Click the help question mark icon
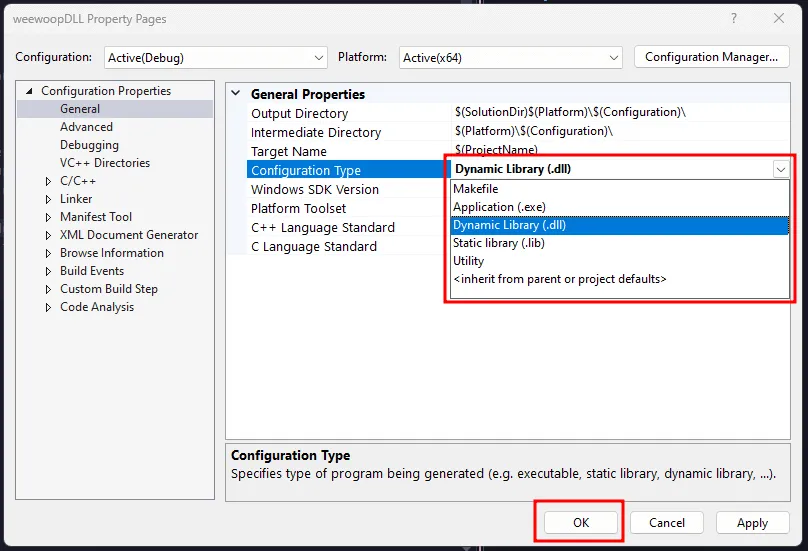This screenshot has width=808, height=551. coord(735,18)
